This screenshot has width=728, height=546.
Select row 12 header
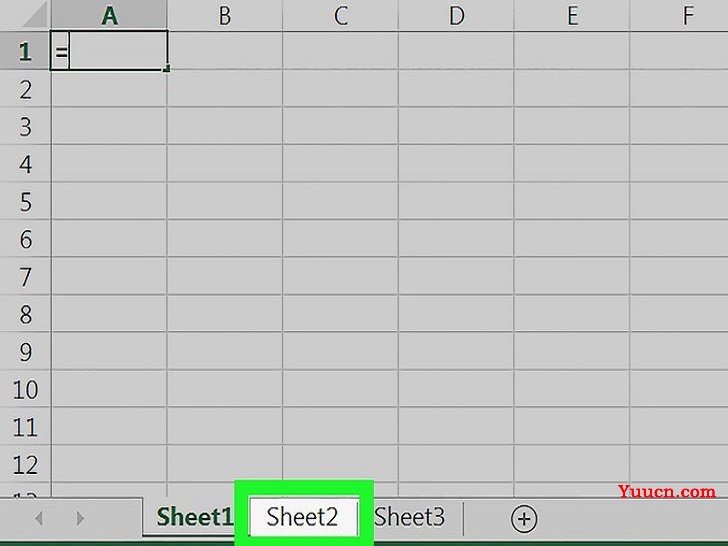click(x=25, y=464)
